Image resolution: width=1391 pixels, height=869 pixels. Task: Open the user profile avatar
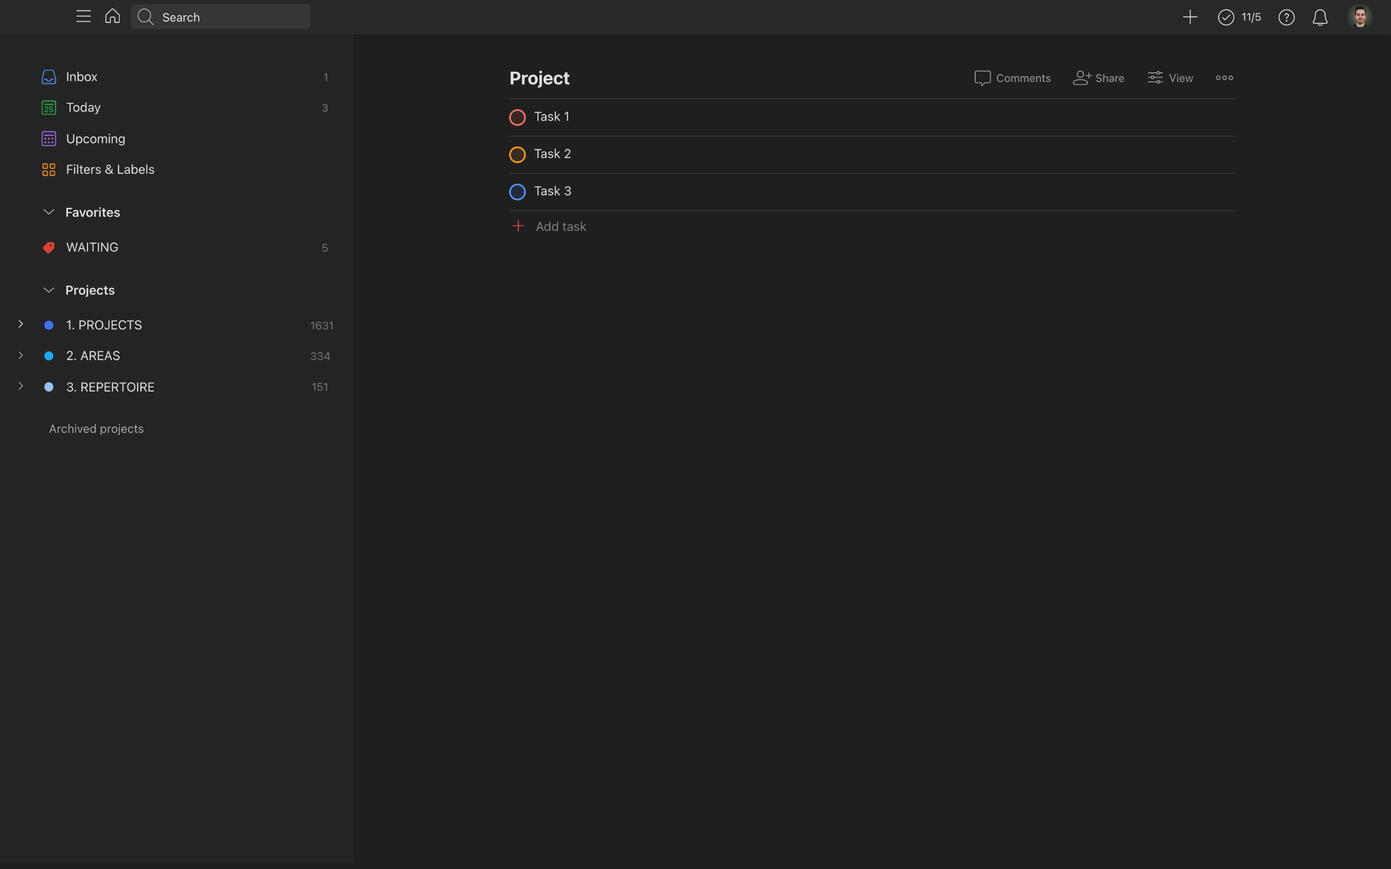(1359, 17)
